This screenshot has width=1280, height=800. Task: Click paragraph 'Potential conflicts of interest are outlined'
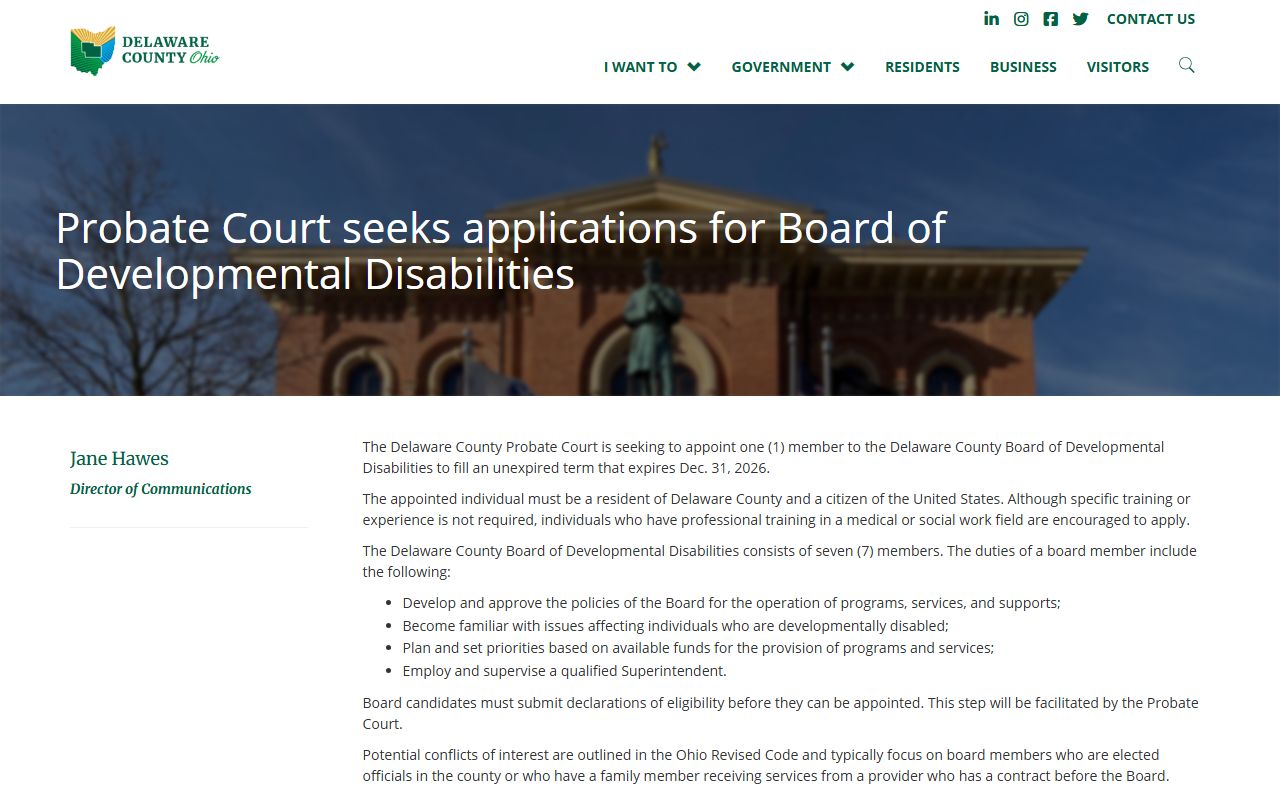click(x=766, y=765)
